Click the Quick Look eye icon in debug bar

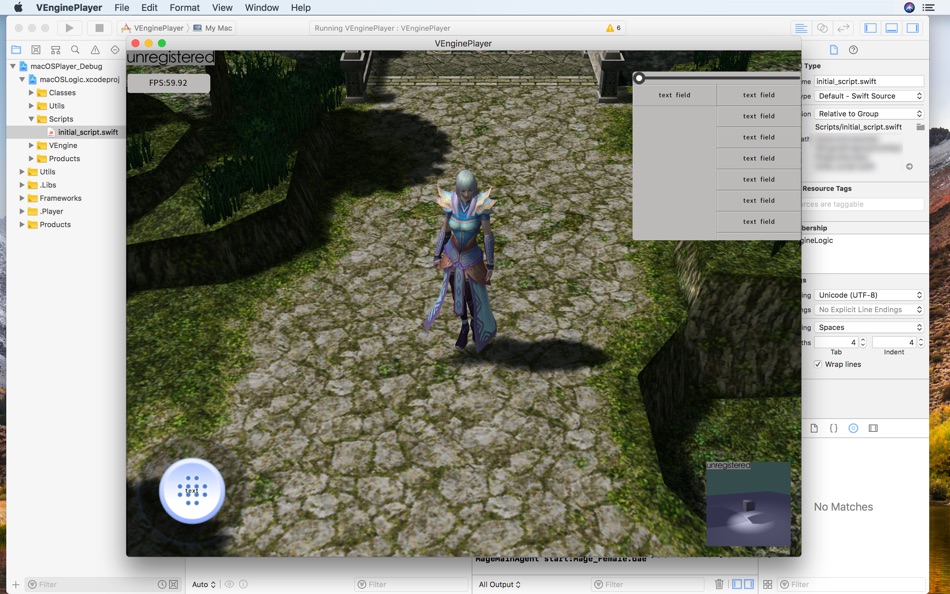pyautogui.click(x=230, y=584)
